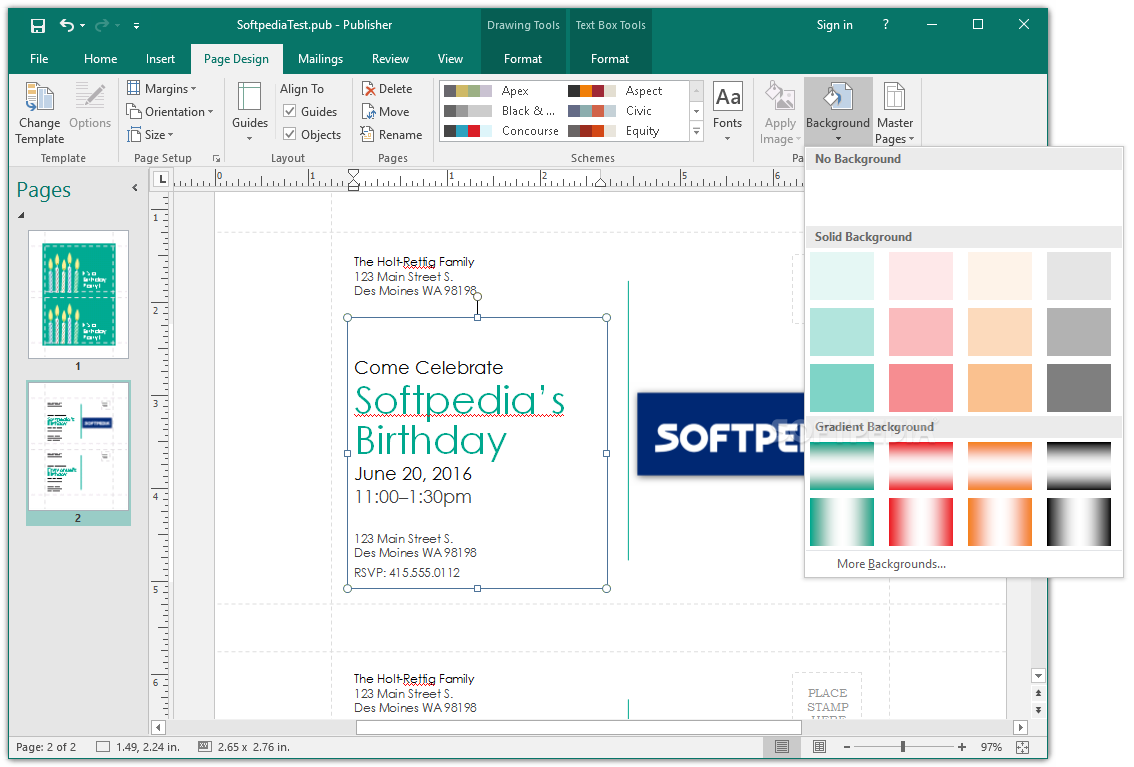
Task: Click the Undo arrow icon
Action: pos(67,25)
